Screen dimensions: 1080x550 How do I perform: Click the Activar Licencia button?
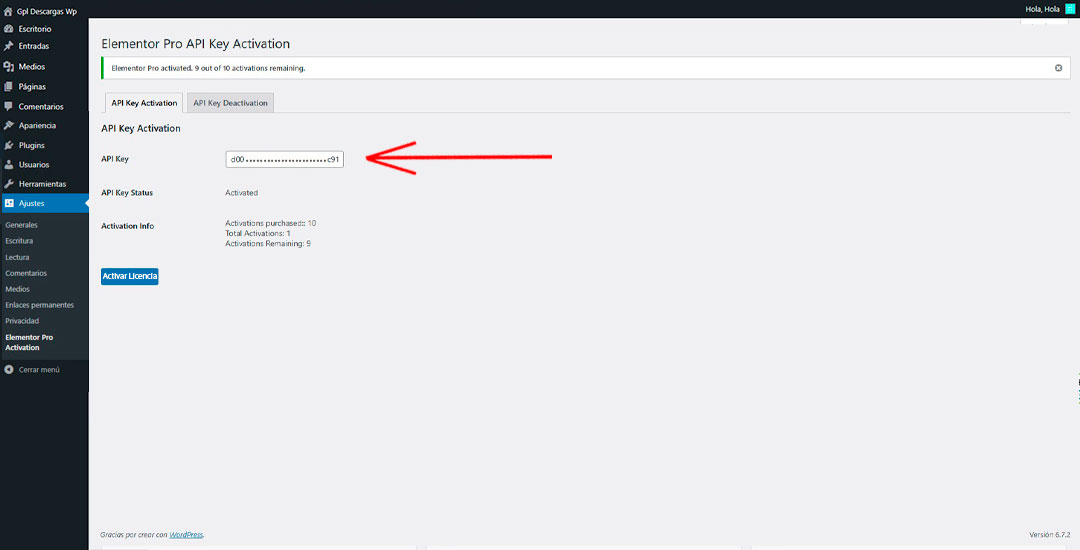pyautogui.click(x=129, y=276)
